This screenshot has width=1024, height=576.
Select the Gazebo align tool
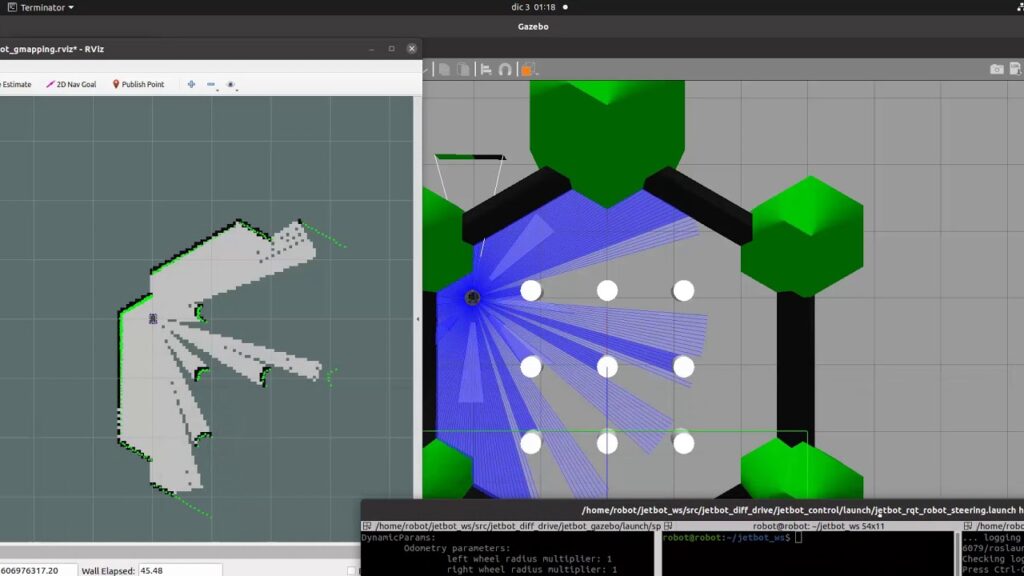point(485,69)
